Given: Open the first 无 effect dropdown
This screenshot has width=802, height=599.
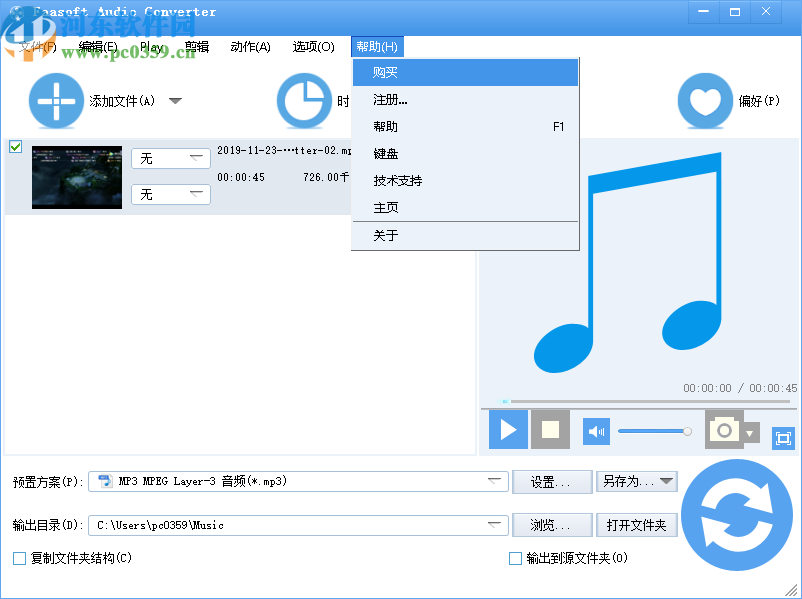Looking at the screenshot, I should (x=170, y=157).
